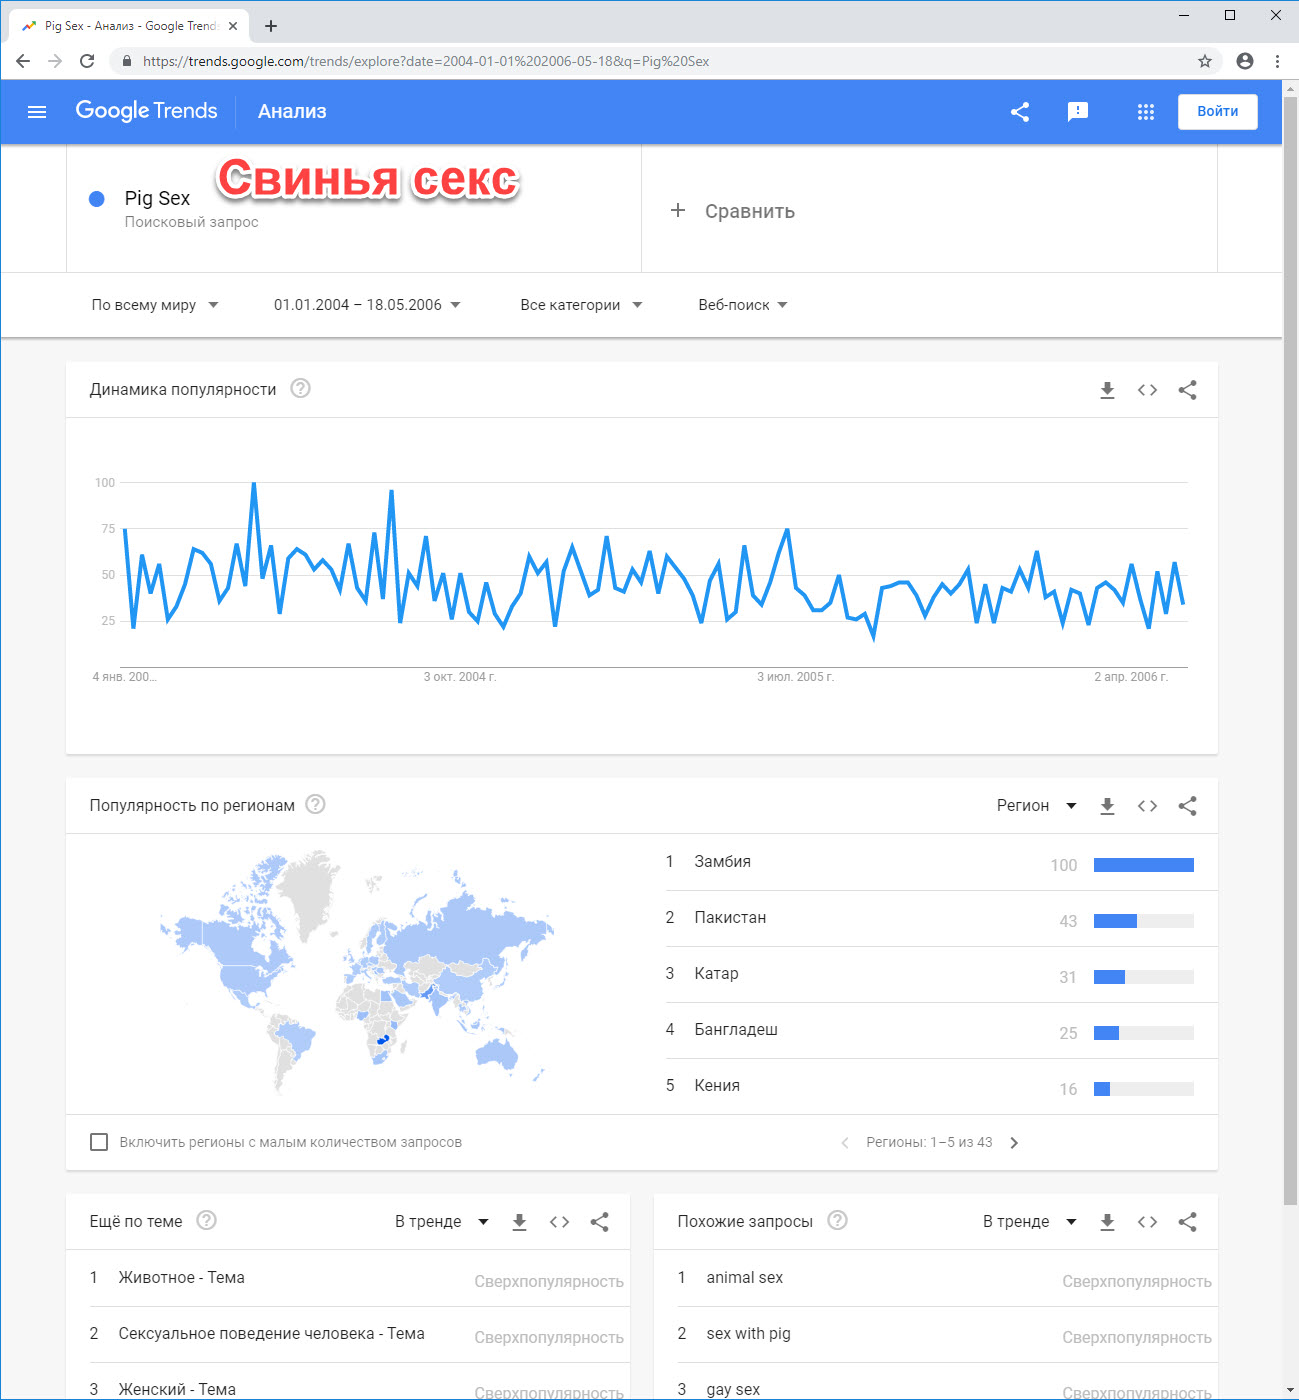Open В тренде dropdown in Похожие запросы
Viewport: 1299px width, 1400px height.
[x=1030, y=1222]
